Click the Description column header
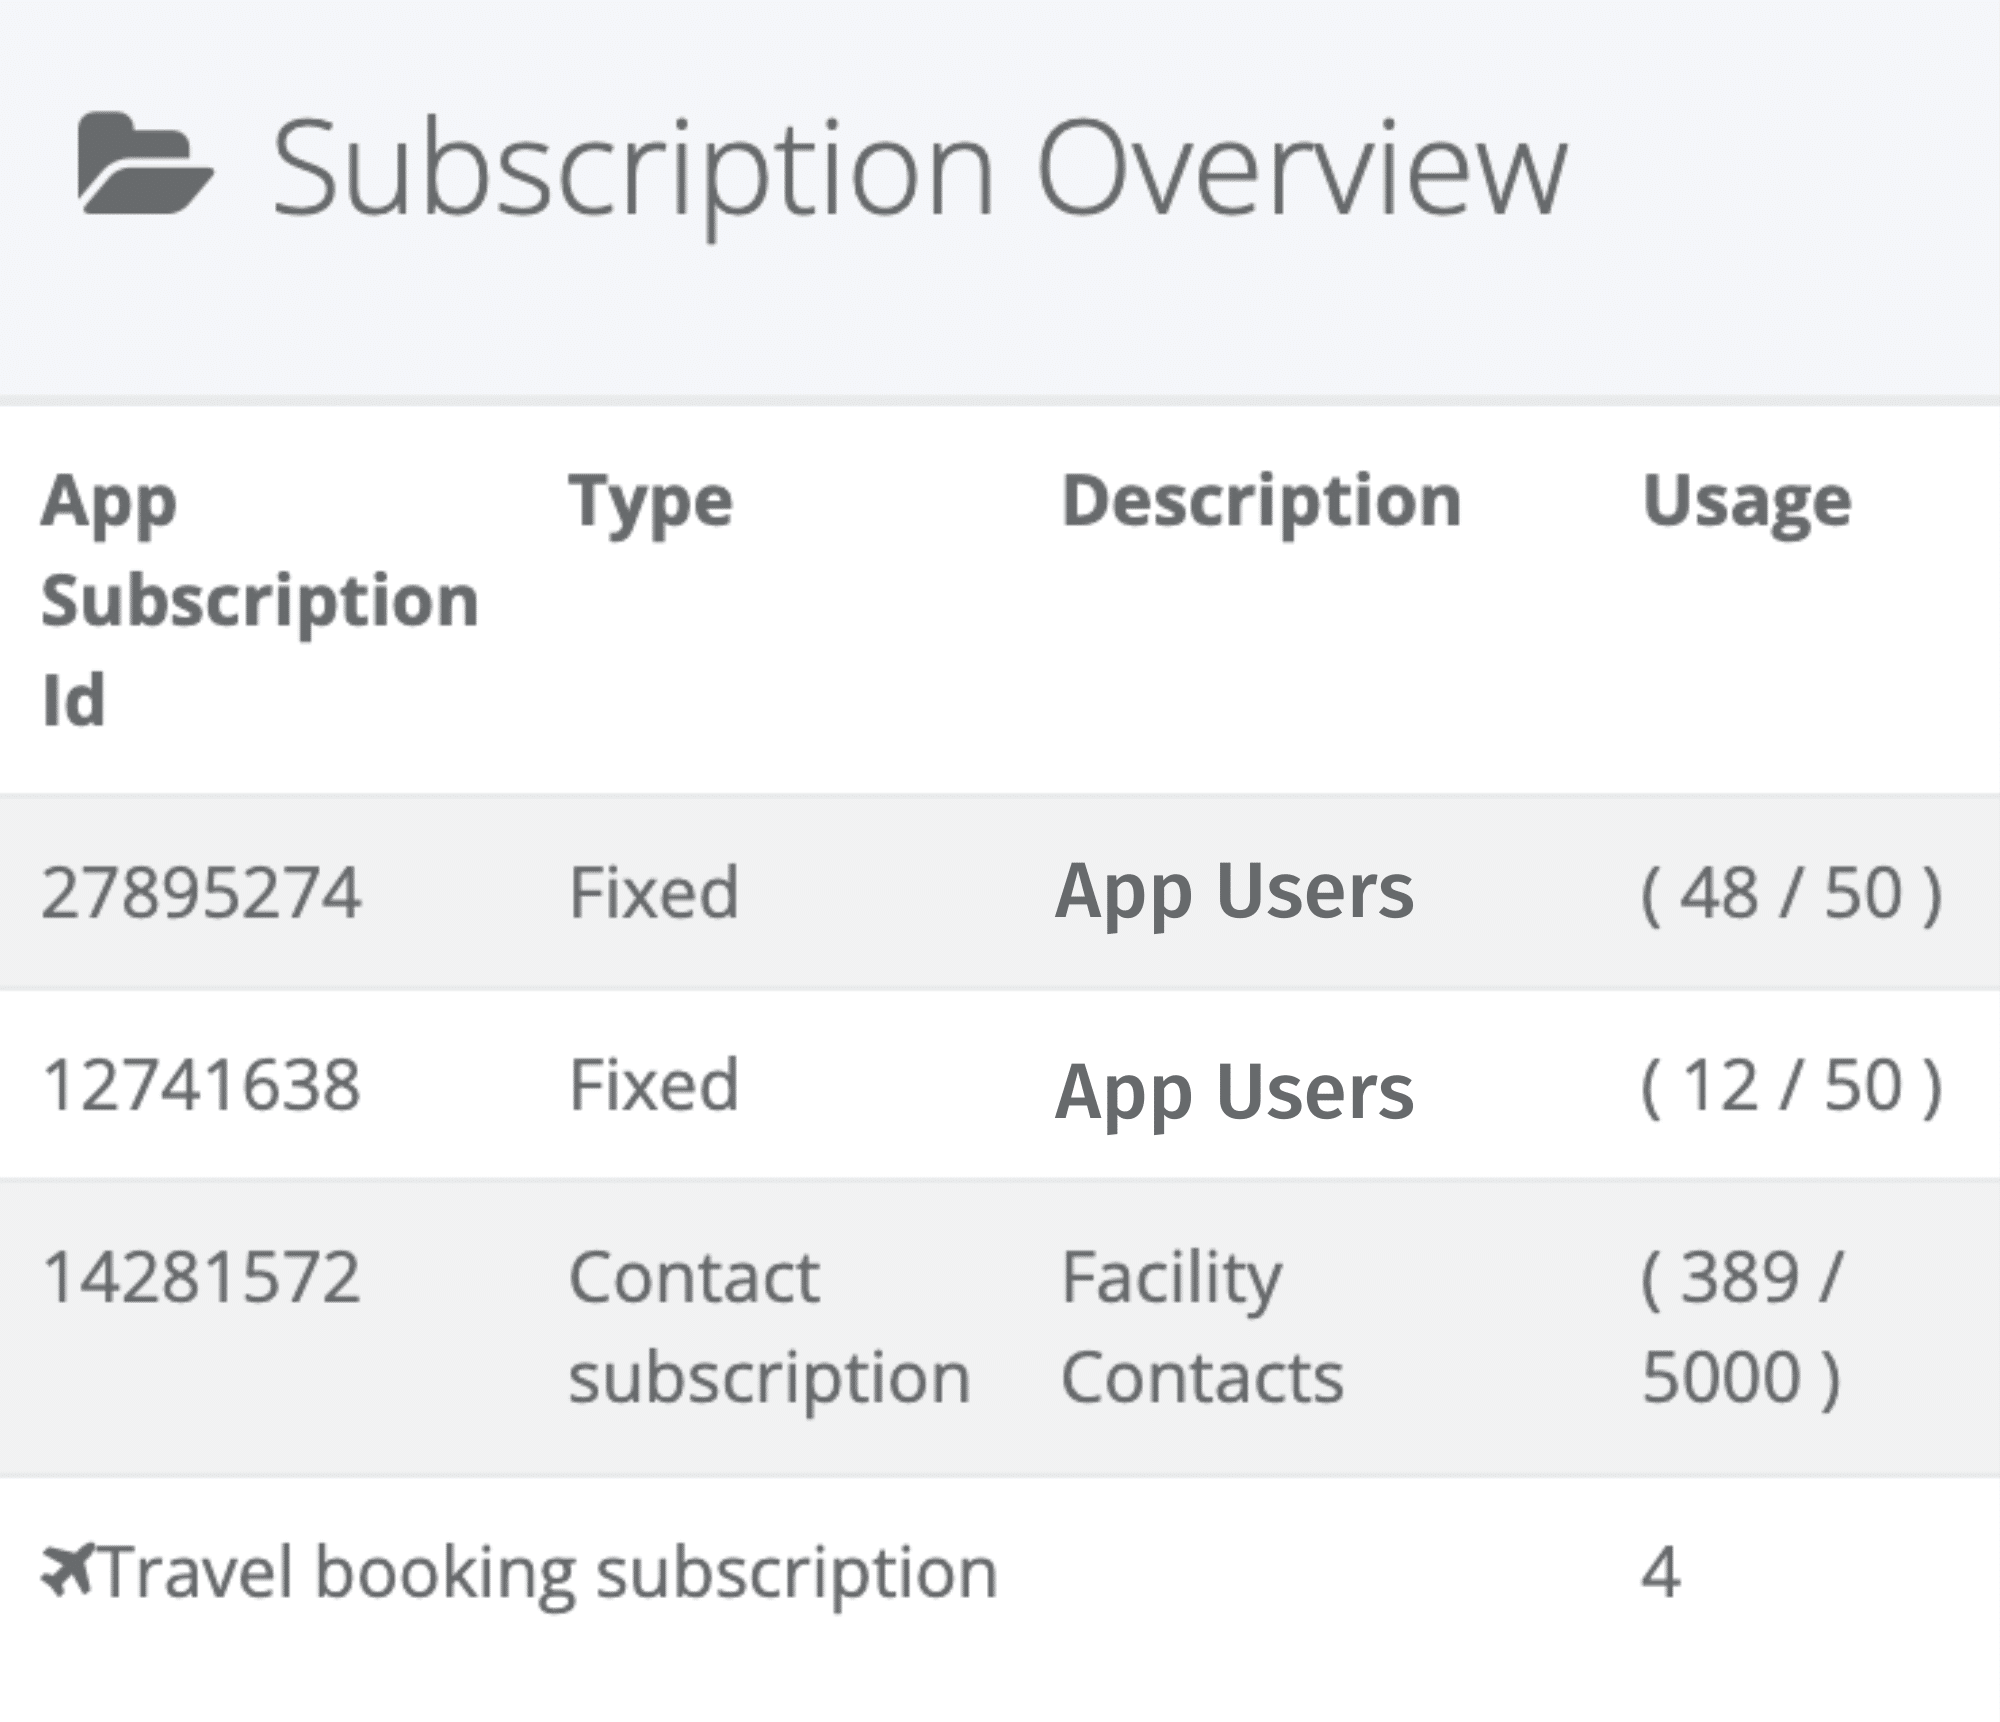The image size is (2000, 1722). click(x=1260, y=501)
